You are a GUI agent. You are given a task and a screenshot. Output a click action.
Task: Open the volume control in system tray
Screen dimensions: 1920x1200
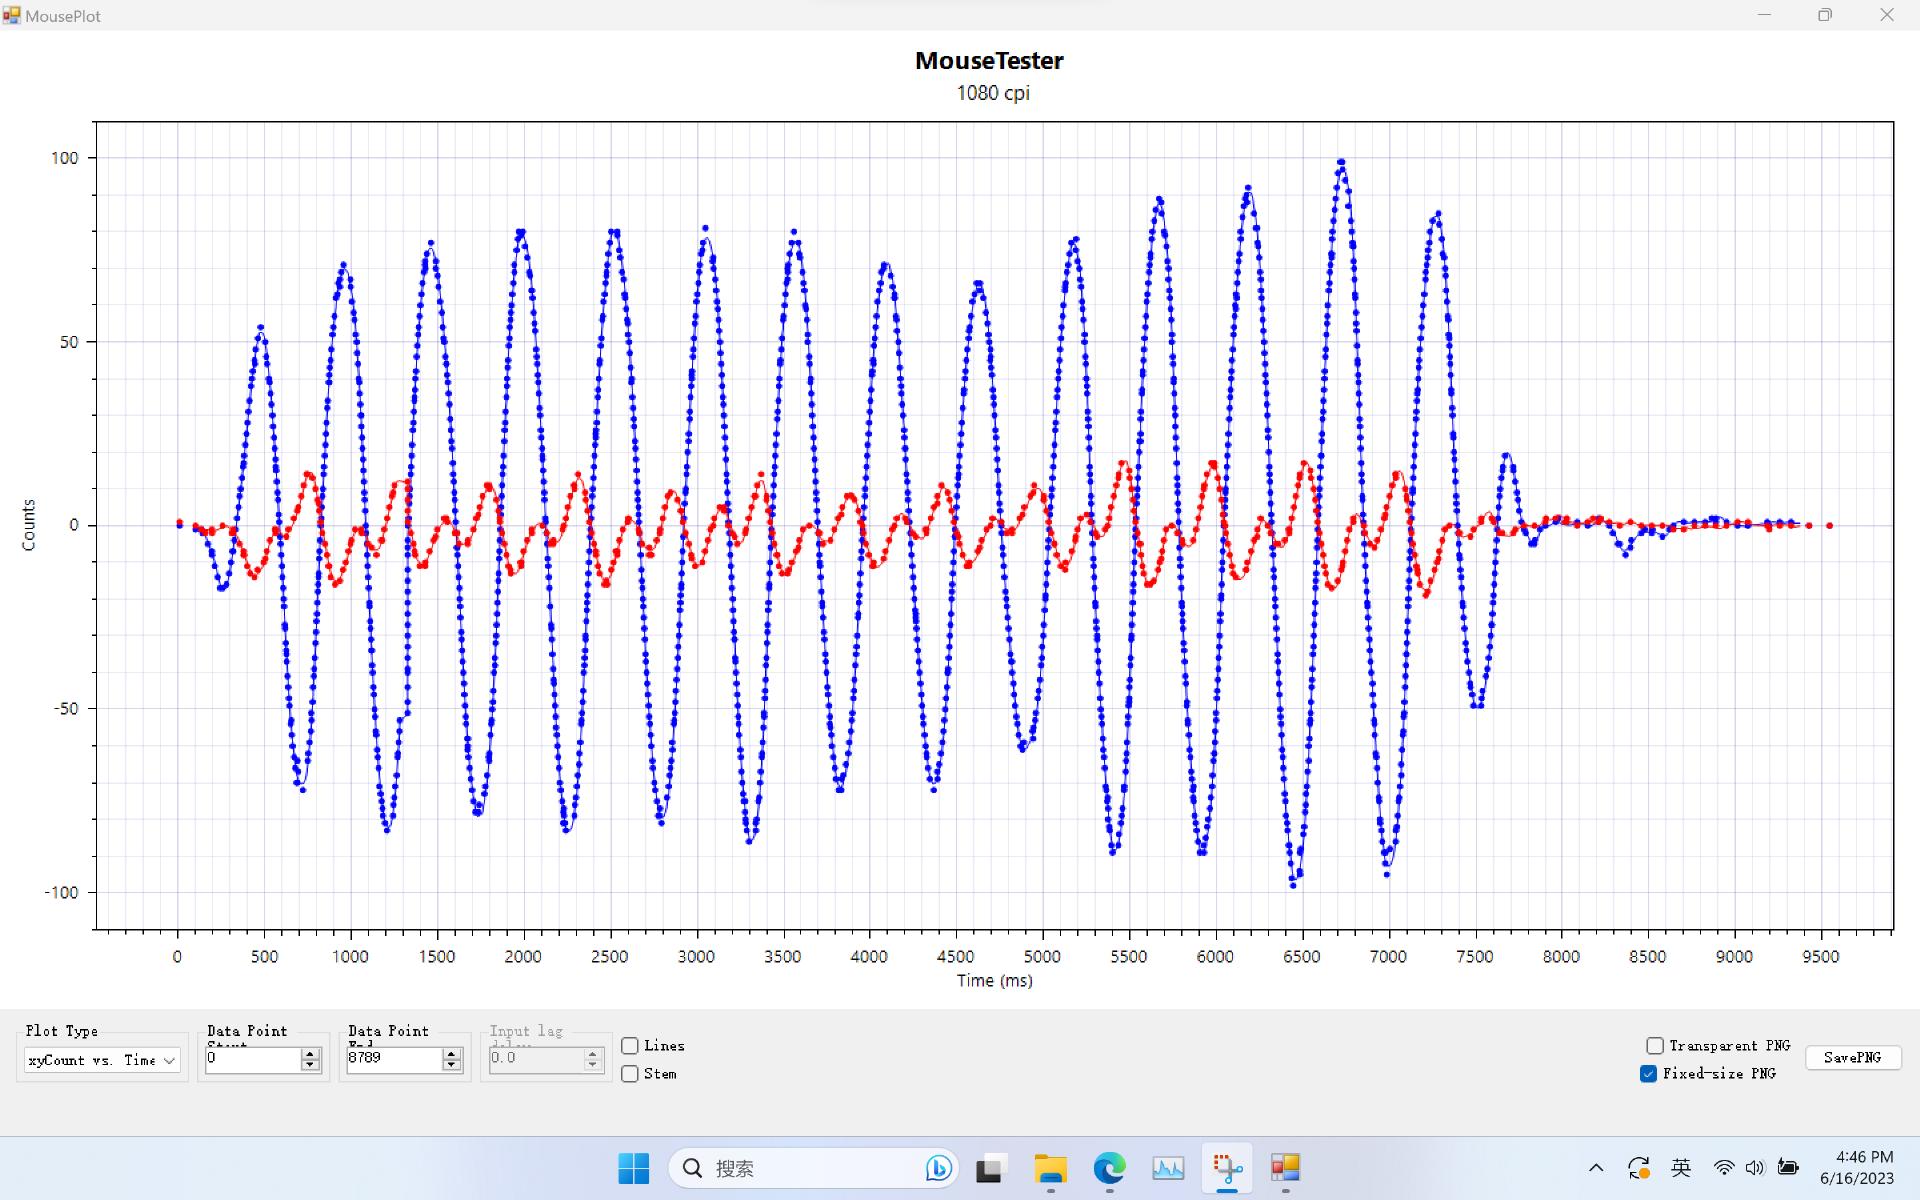click(1755, 1168)
